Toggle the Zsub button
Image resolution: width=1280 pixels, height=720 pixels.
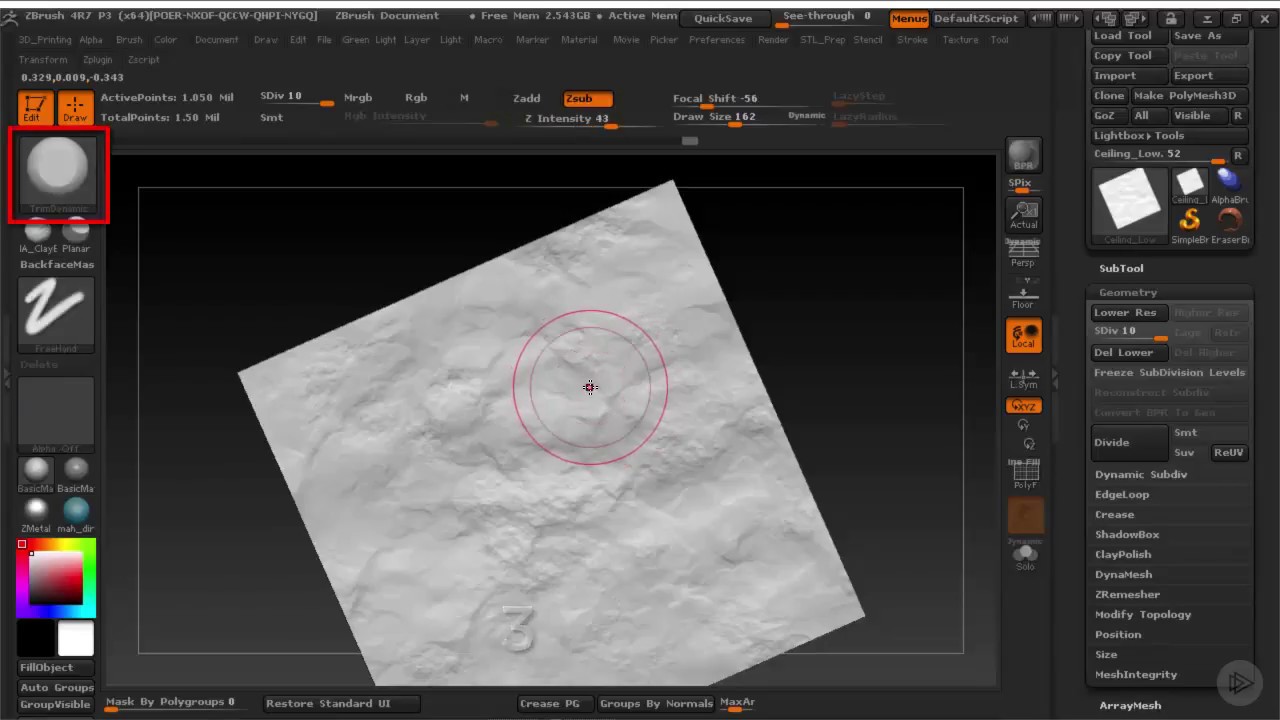[x=587, y=98]
